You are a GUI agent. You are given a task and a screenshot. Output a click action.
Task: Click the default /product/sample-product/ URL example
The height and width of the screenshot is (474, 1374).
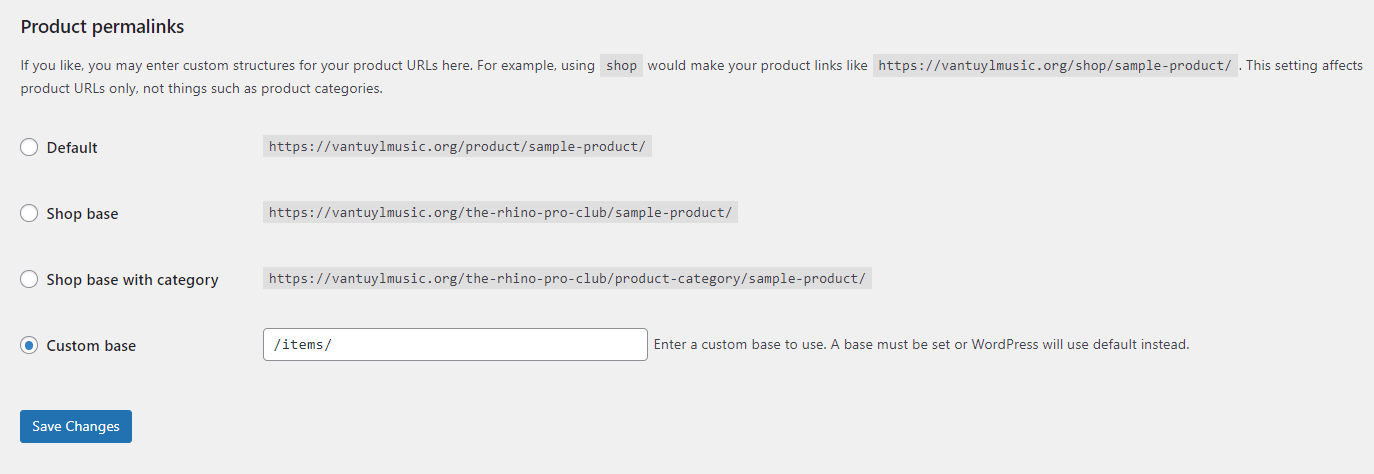(458, 146)
